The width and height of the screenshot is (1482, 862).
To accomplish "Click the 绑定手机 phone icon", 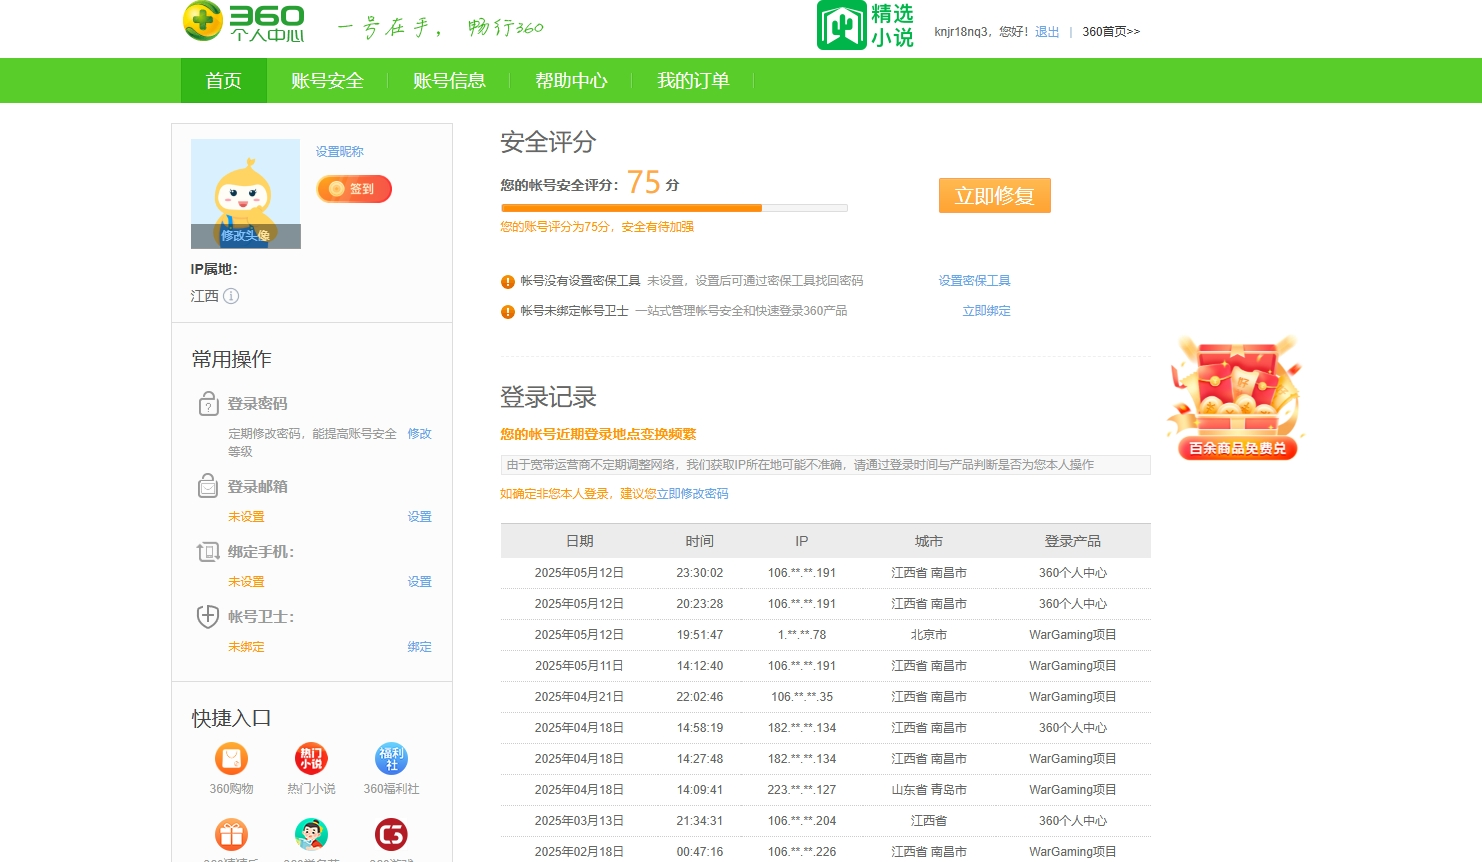I will 208,551.
